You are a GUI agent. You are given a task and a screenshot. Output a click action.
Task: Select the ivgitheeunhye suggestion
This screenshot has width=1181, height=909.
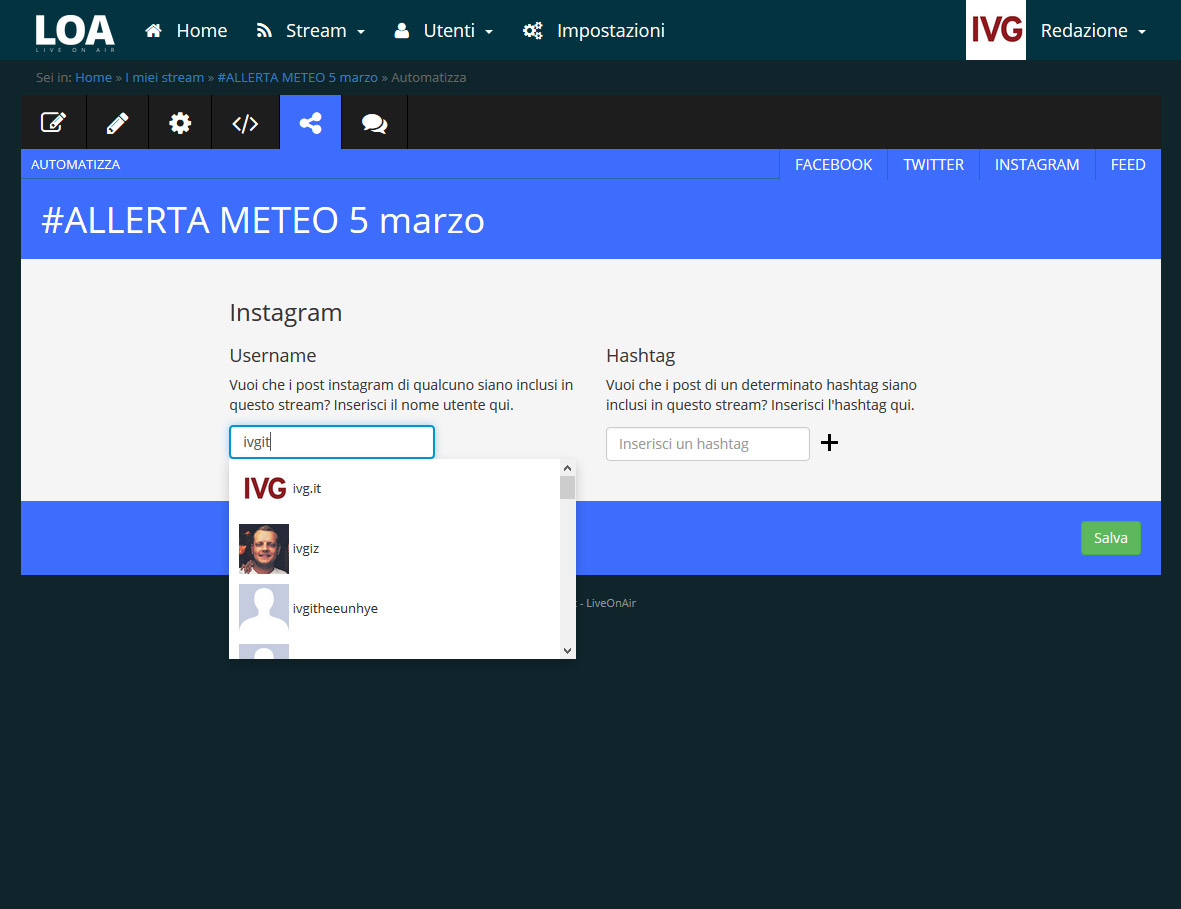395,609
